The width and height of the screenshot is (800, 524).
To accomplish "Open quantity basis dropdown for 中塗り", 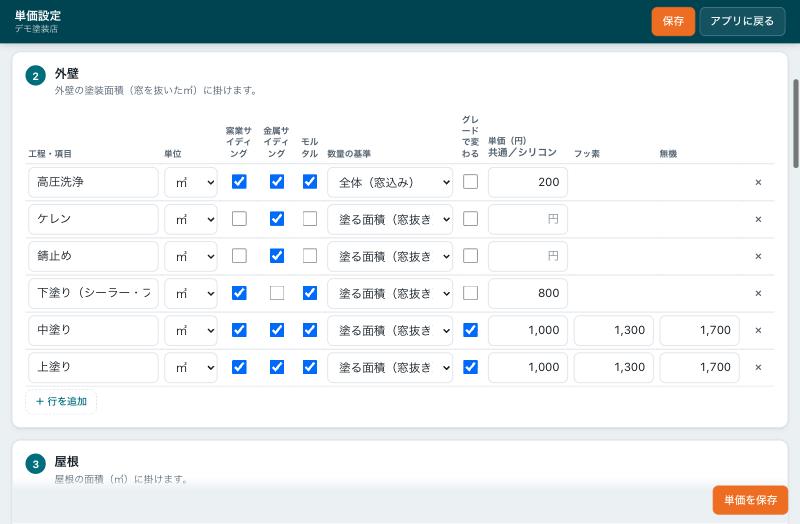I will click(x=390, y=330).
